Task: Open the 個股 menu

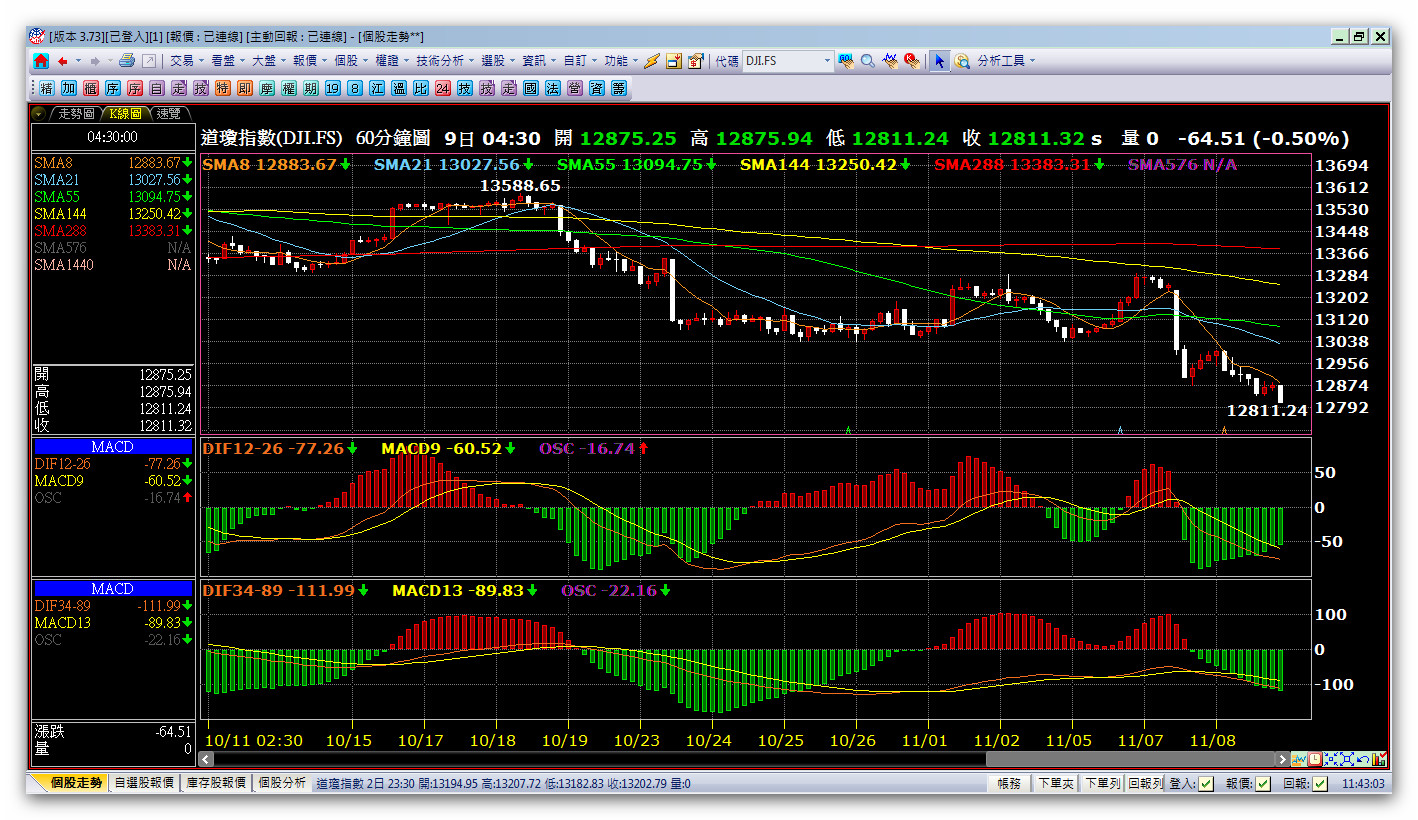Action: (x=350, y=61)
